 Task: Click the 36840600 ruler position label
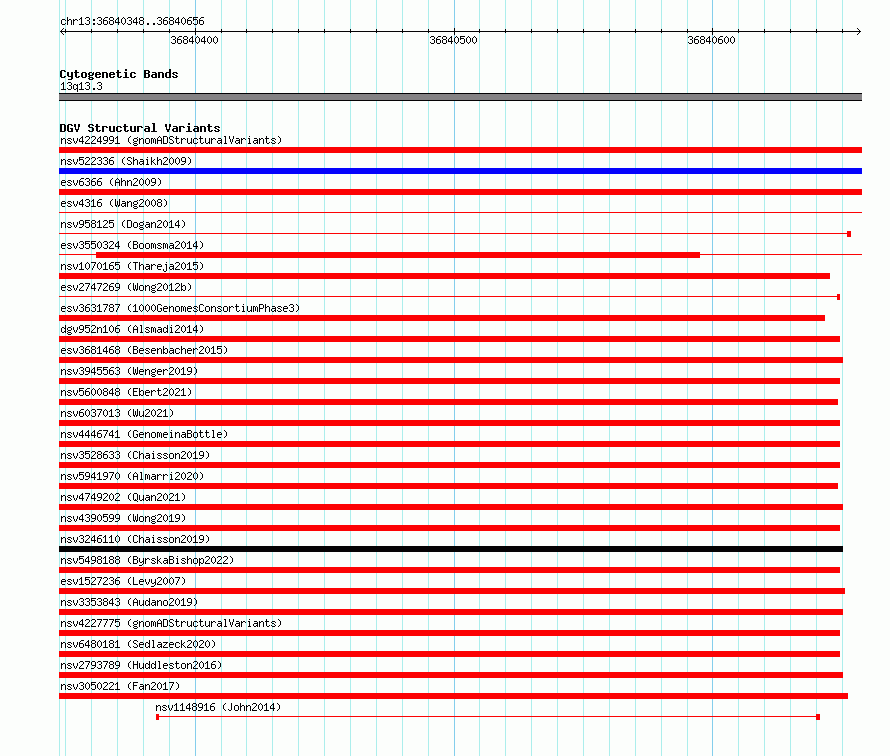[x=711, y=40]
